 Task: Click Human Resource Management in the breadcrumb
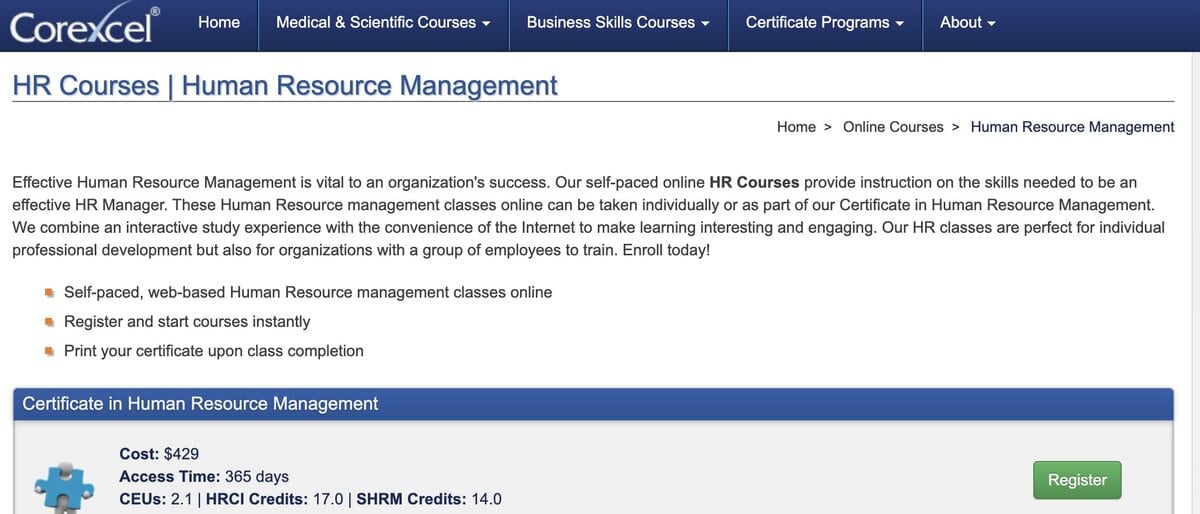click(1072, 127)
